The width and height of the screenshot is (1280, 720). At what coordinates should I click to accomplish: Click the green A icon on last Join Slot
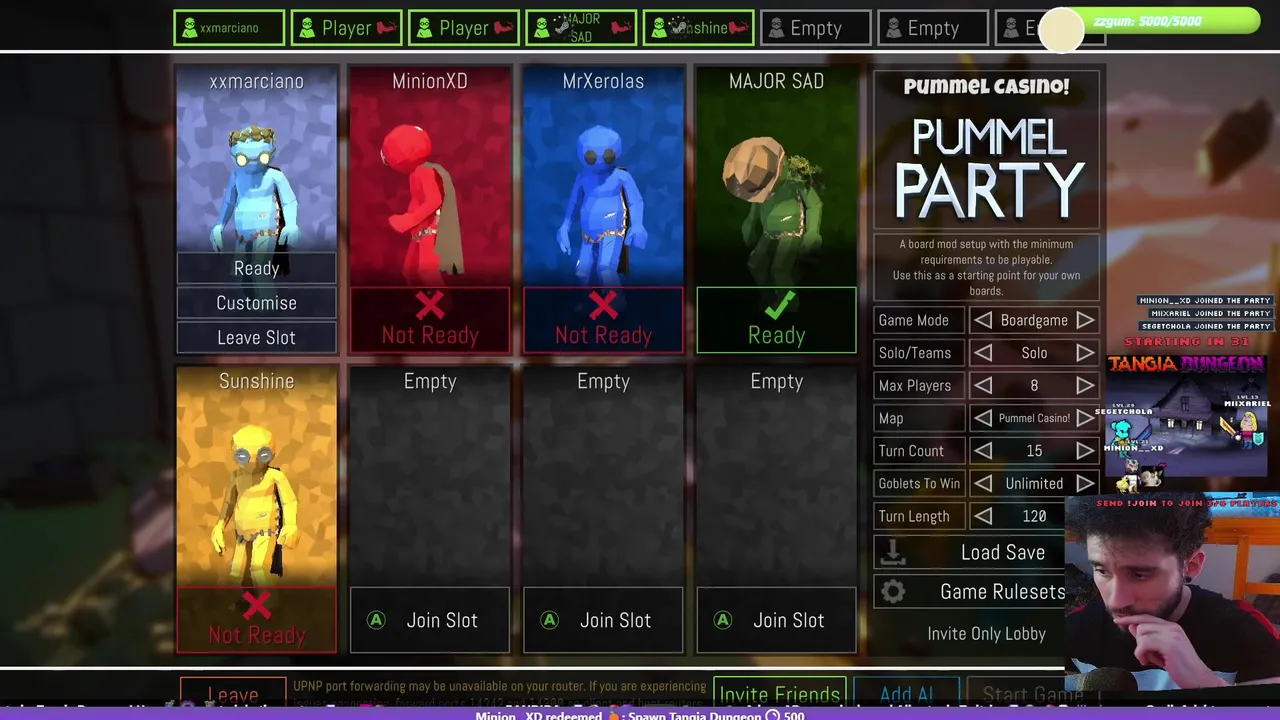click(x=723, y=620)
